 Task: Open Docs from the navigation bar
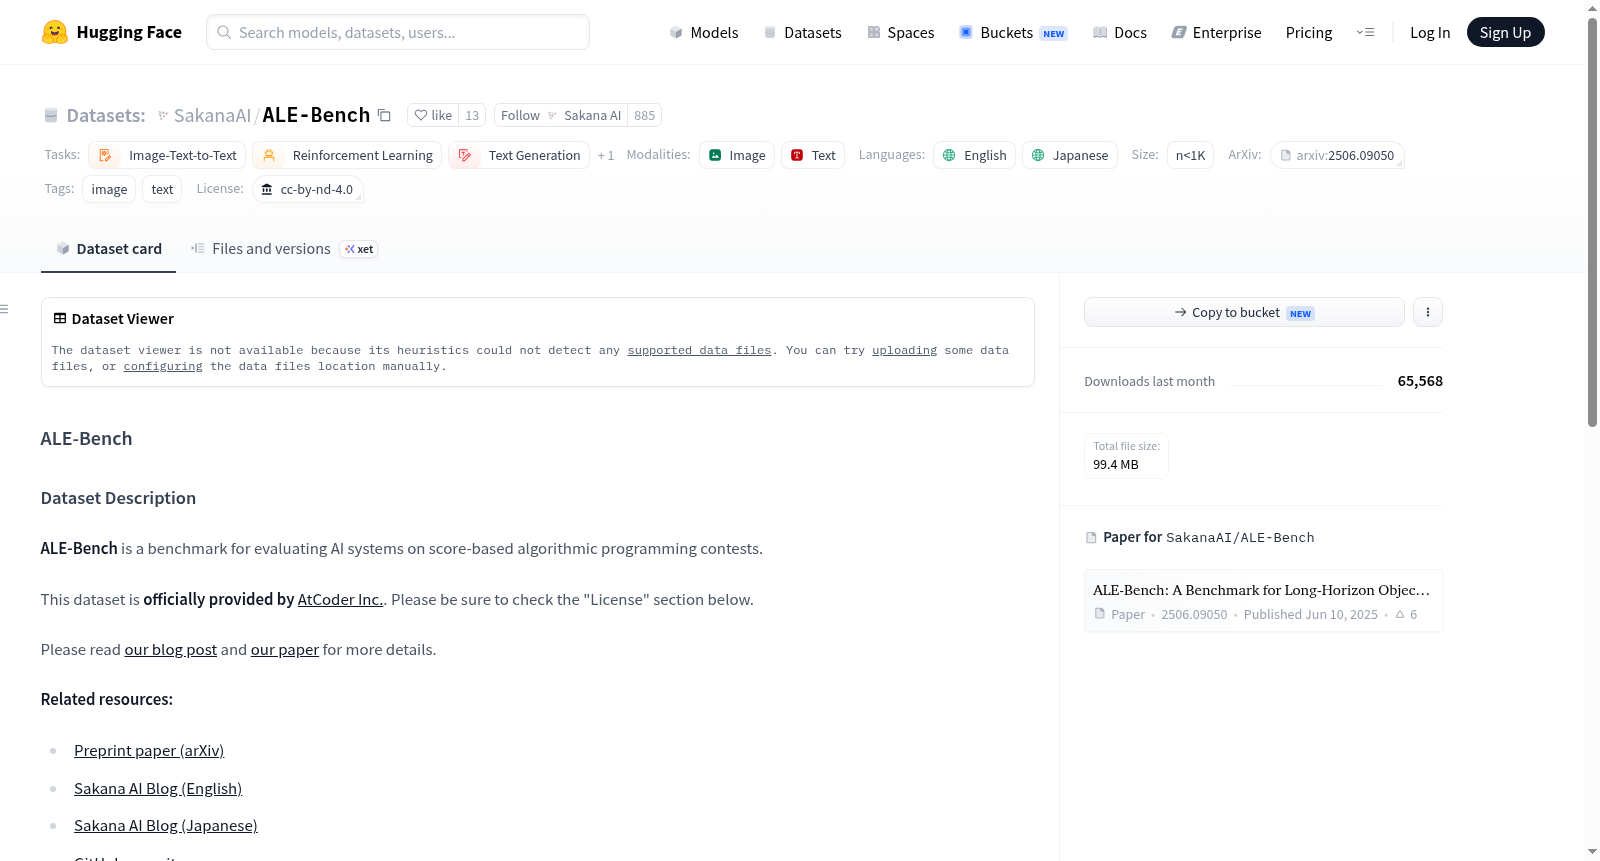point(1119,32)
